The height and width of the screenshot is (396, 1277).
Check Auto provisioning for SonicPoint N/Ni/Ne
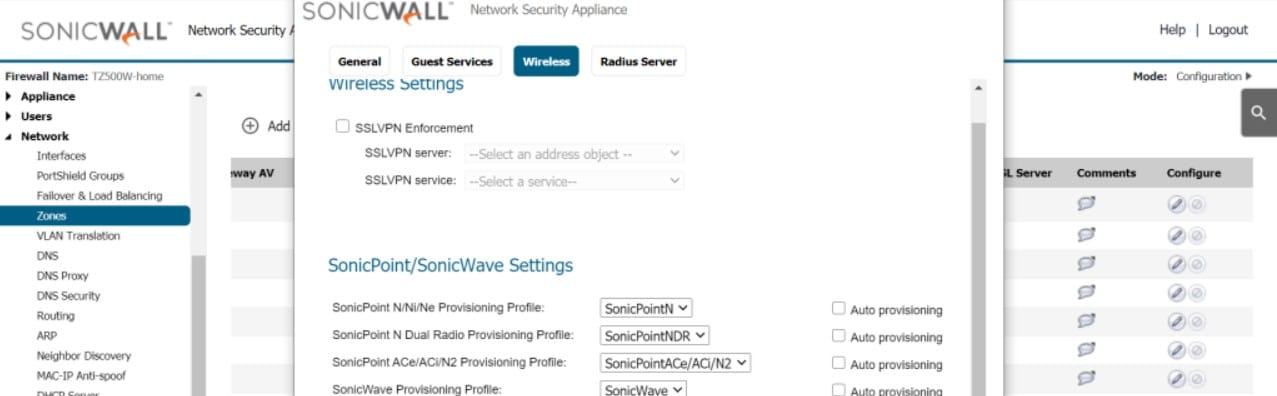click(839, 309)
